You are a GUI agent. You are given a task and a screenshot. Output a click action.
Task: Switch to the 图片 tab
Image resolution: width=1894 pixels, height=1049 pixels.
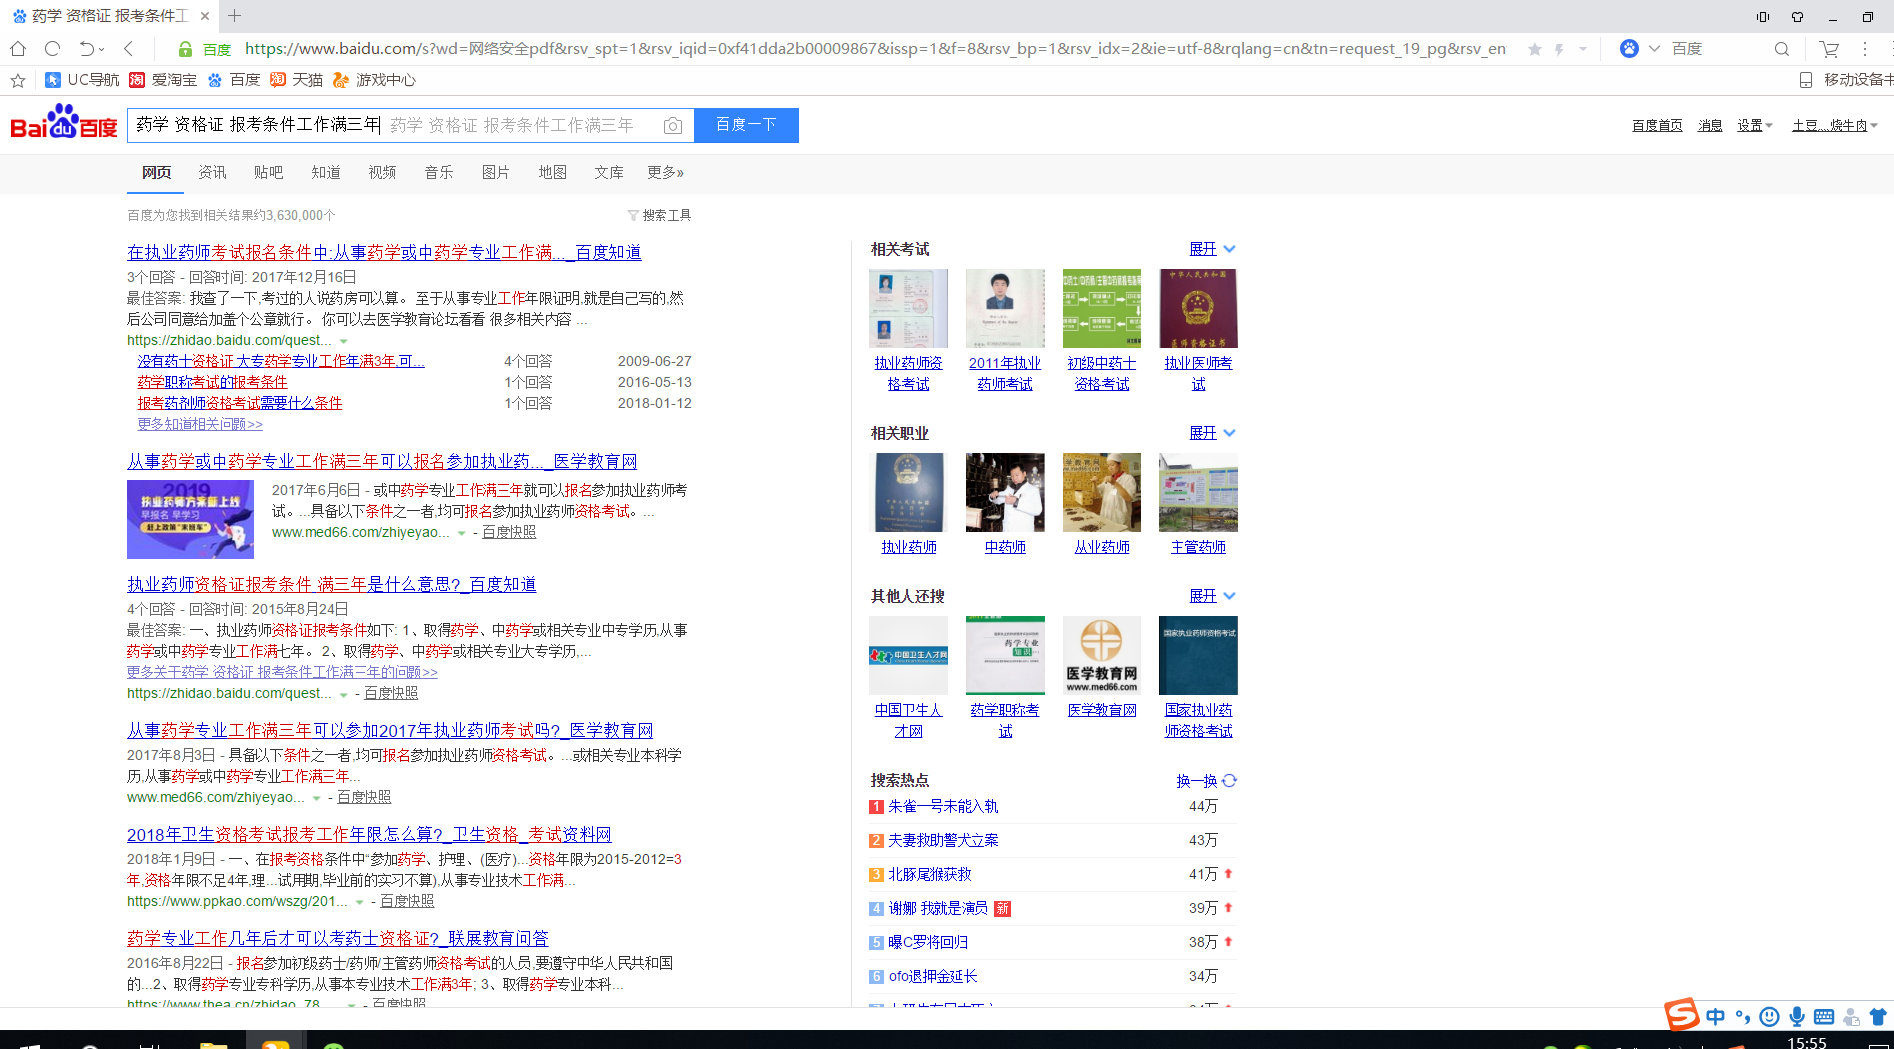496,173
